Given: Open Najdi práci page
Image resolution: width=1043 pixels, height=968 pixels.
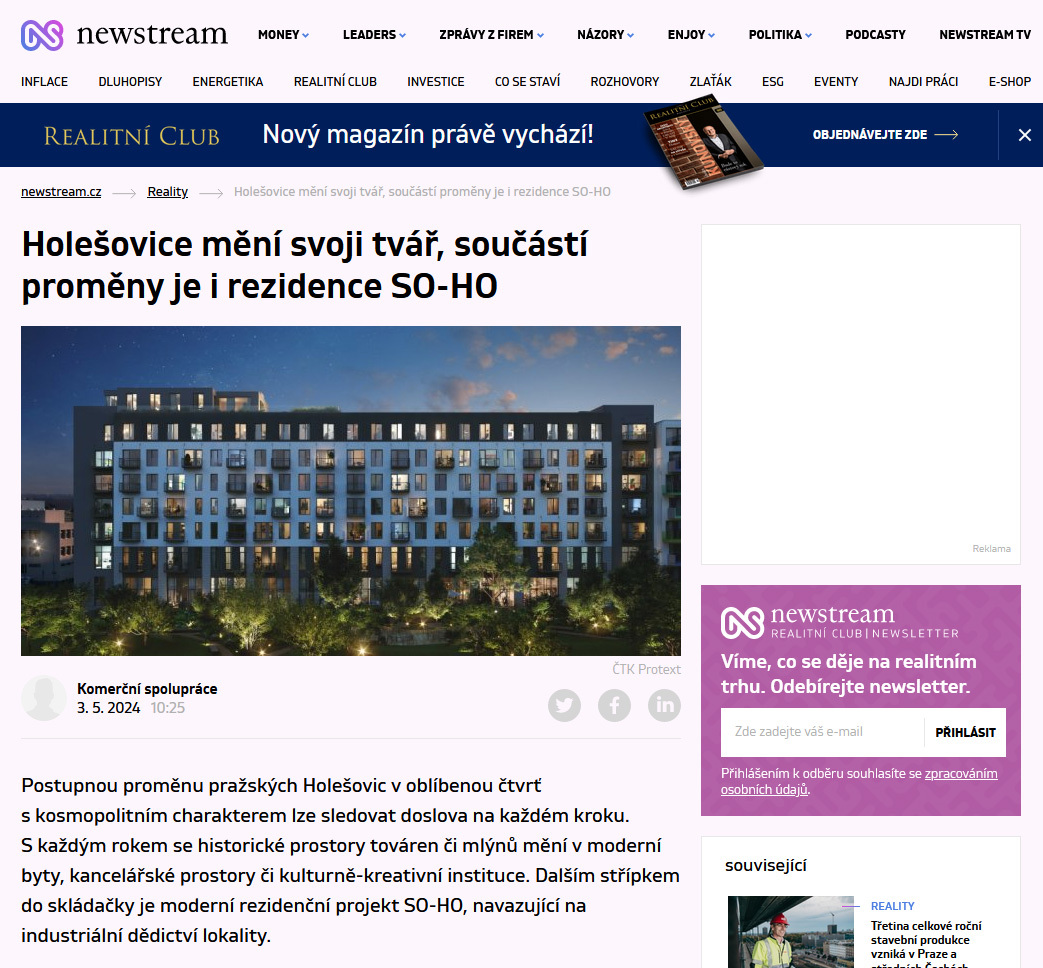Looking at the screenshot, I should click(923, 82).
